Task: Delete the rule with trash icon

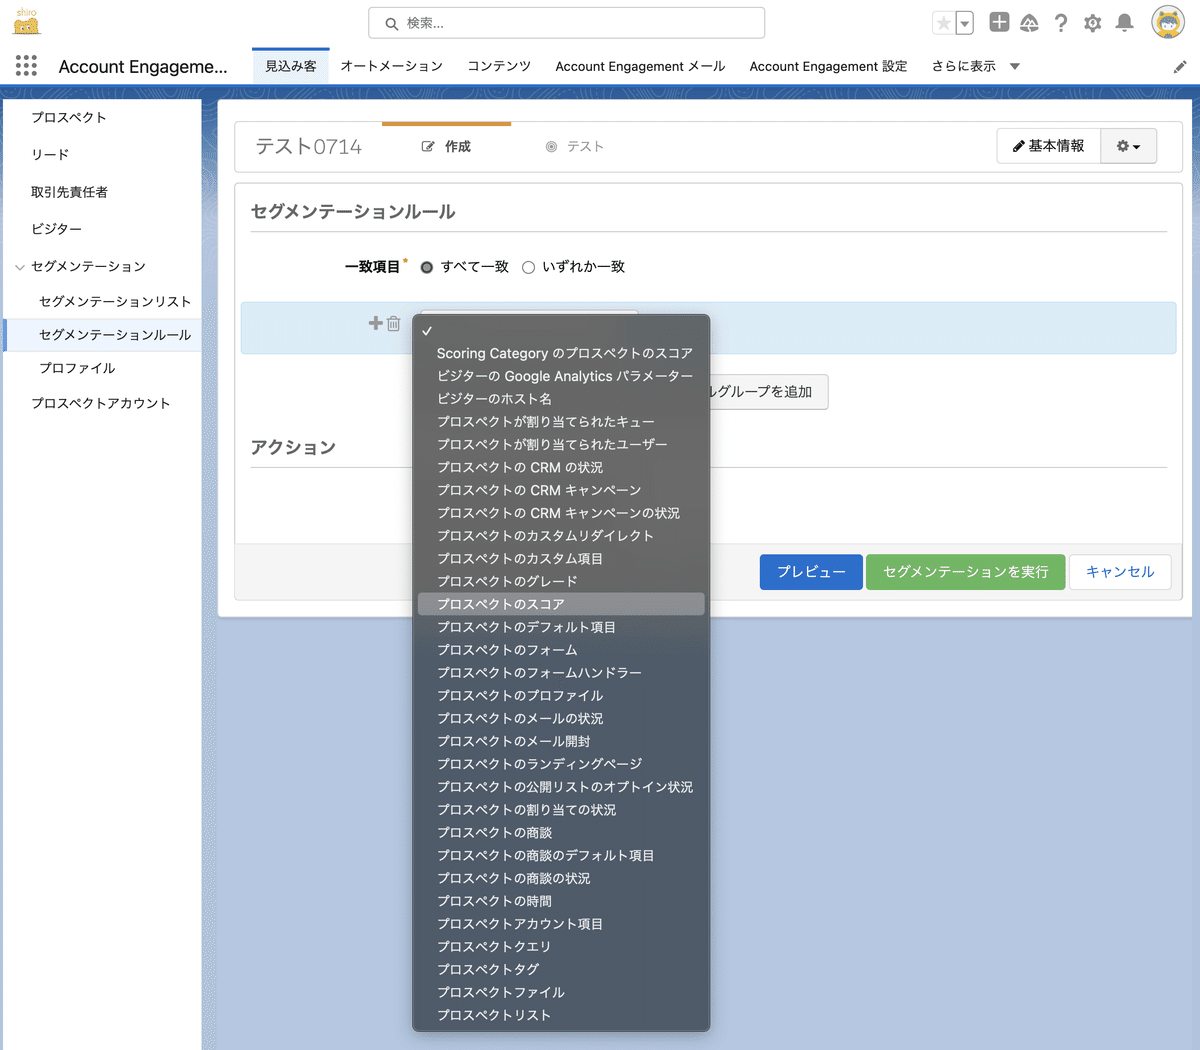Action: click(x=394, y=323)
